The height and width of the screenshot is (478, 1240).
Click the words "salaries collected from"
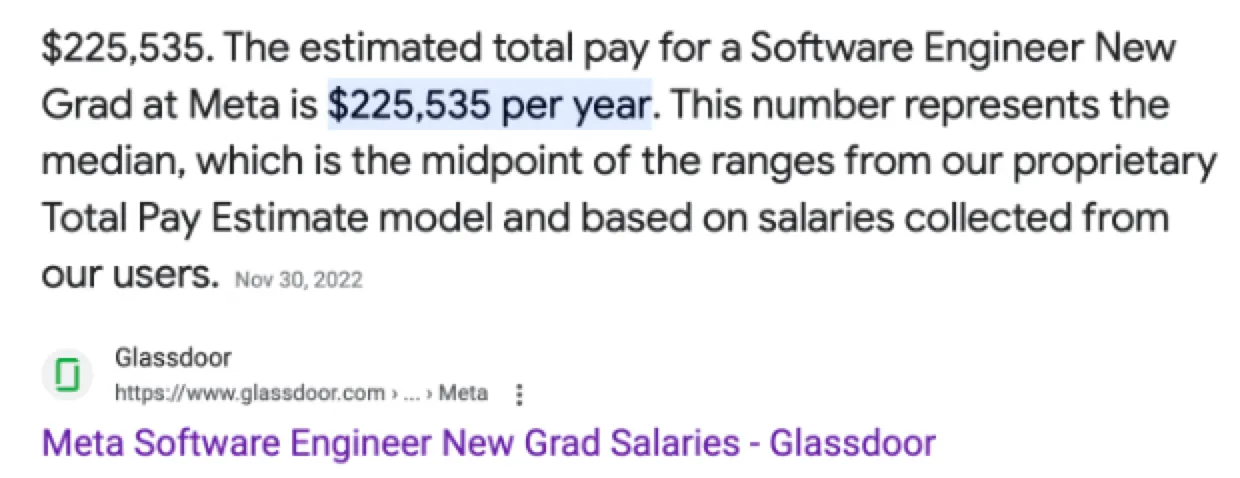[x=962, y=217]
